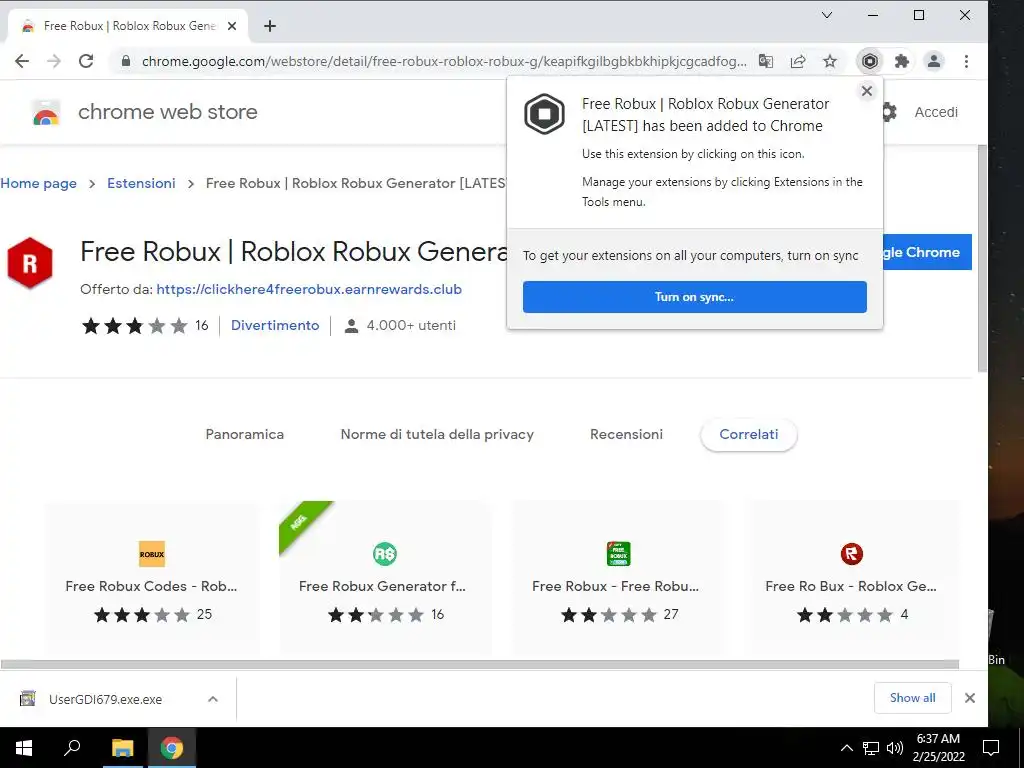Screen dimensions: 1024x768
Task: Open the tab search chevron
Action: tap(827, 15)
